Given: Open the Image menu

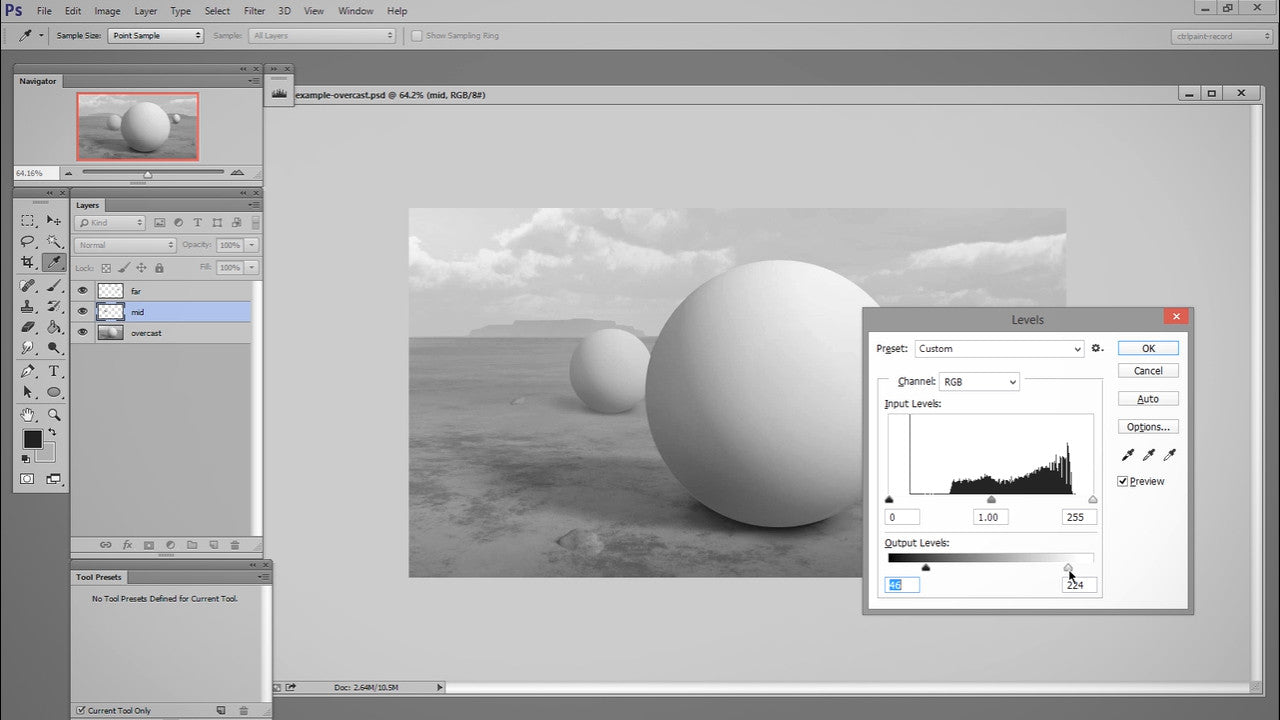Looking at the screenshot, I should 107,11.
